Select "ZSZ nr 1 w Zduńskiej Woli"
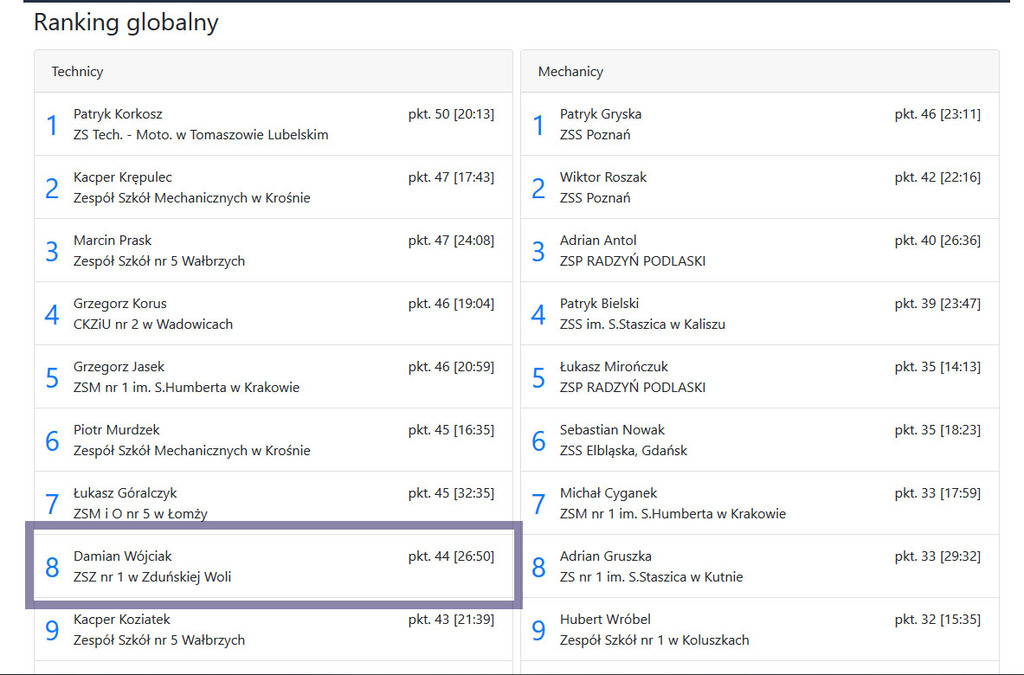This screenshot has width=1024, height=675. click(x=152, y=578)
